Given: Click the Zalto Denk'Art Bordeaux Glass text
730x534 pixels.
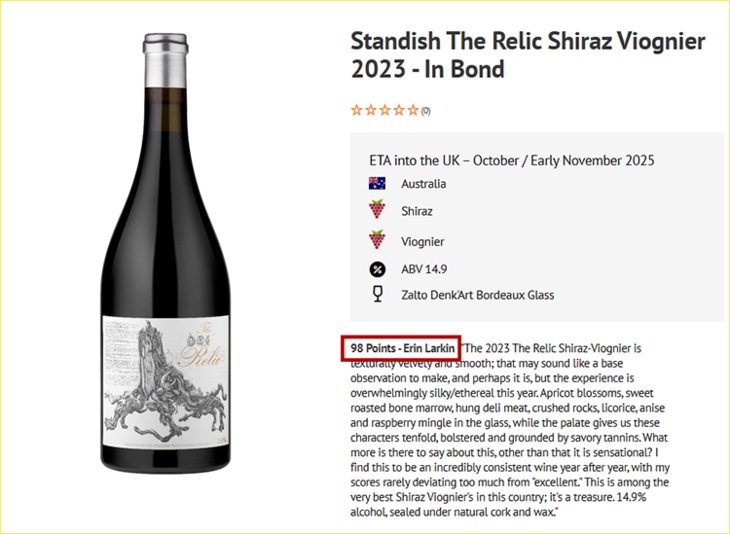Looking at the screenshot, I should [478, 295].
